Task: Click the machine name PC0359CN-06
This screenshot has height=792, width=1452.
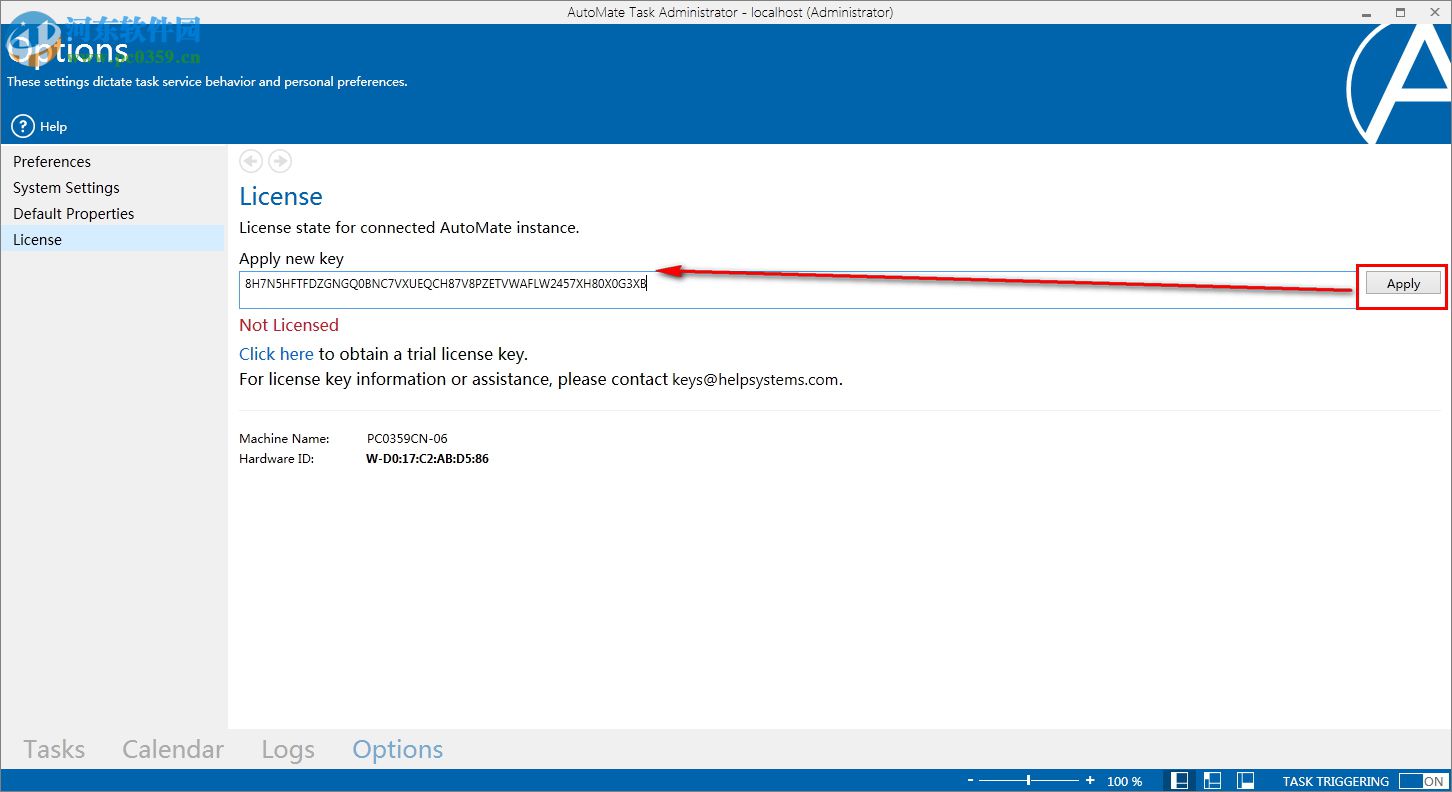Action: [407, 439]
